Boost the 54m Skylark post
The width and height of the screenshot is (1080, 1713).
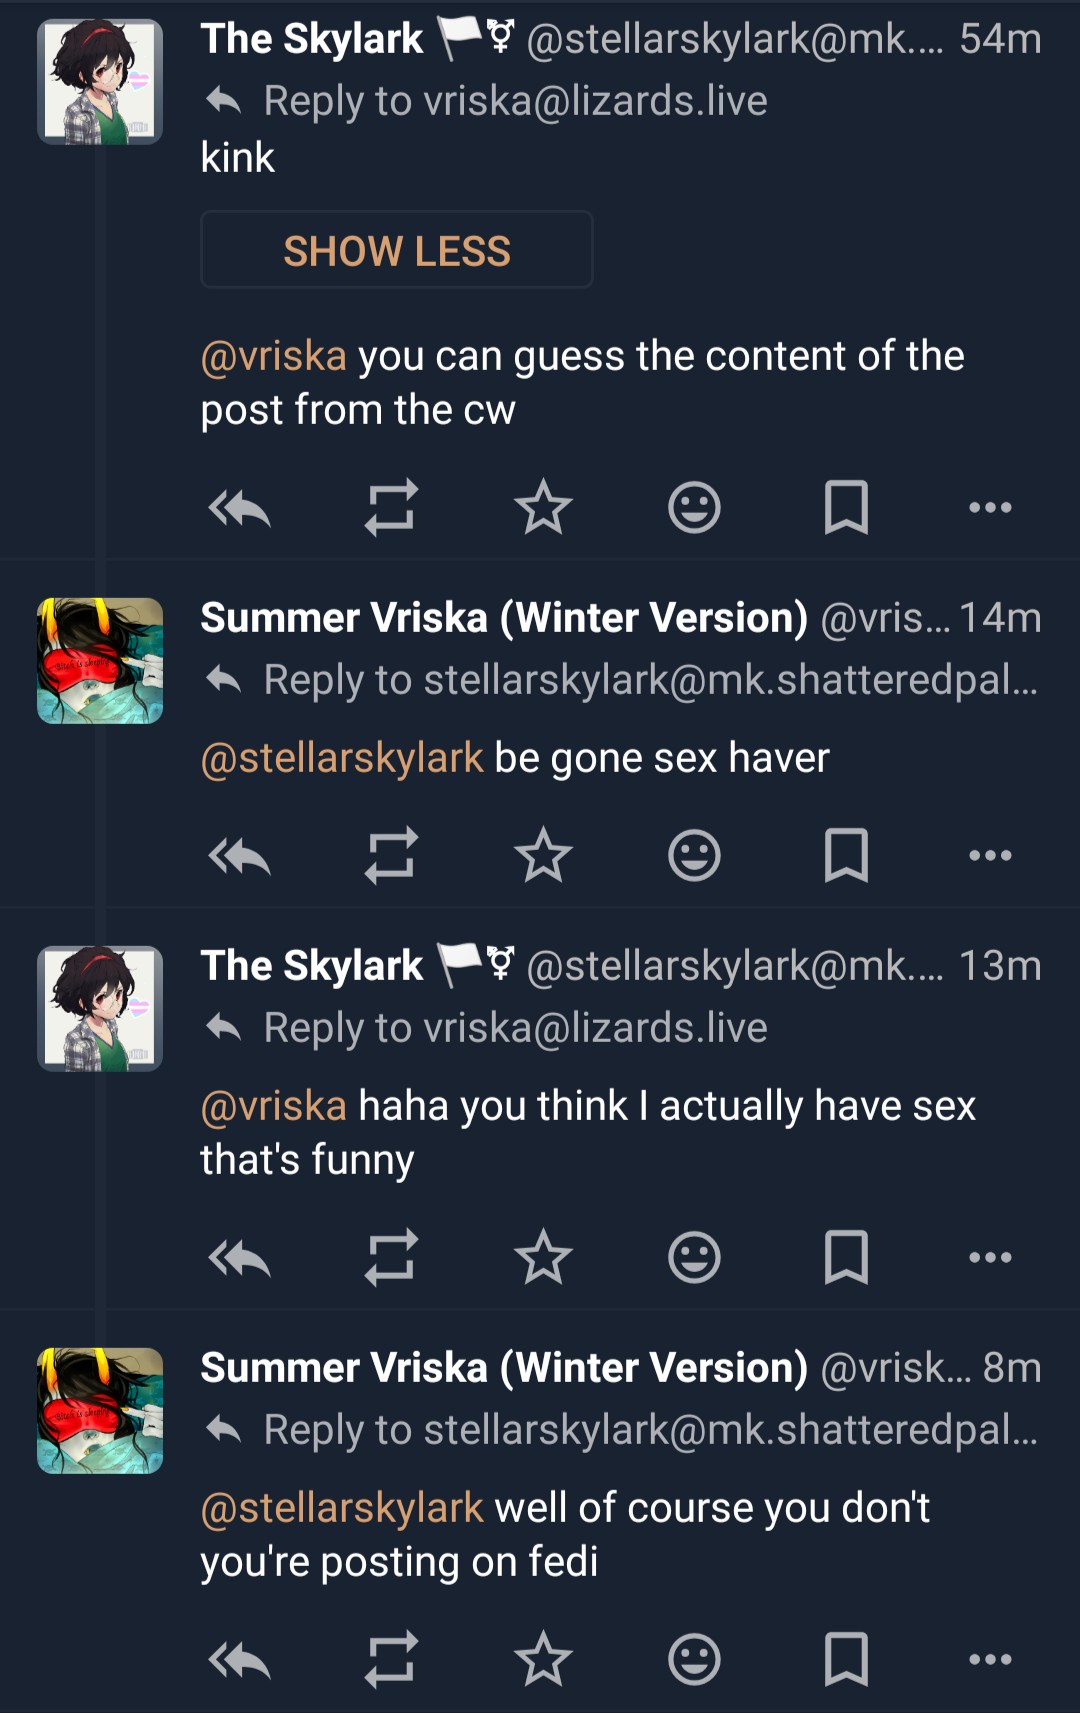[x=391, y=508]
